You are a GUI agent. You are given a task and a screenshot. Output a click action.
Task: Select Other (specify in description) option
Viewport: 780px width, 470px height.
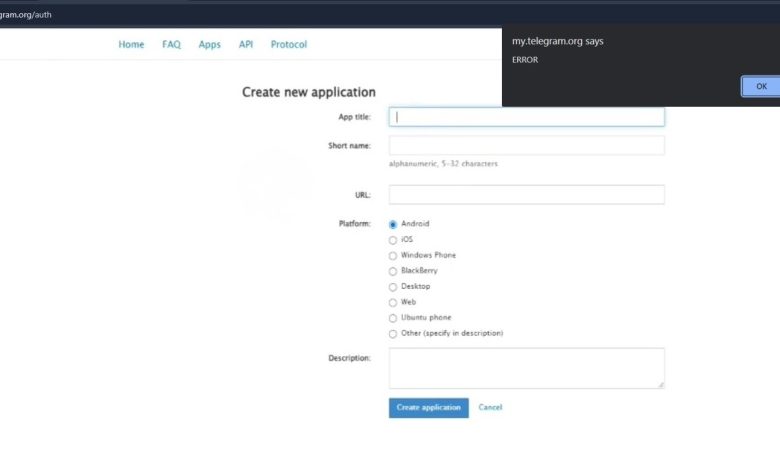pos(393,334)
